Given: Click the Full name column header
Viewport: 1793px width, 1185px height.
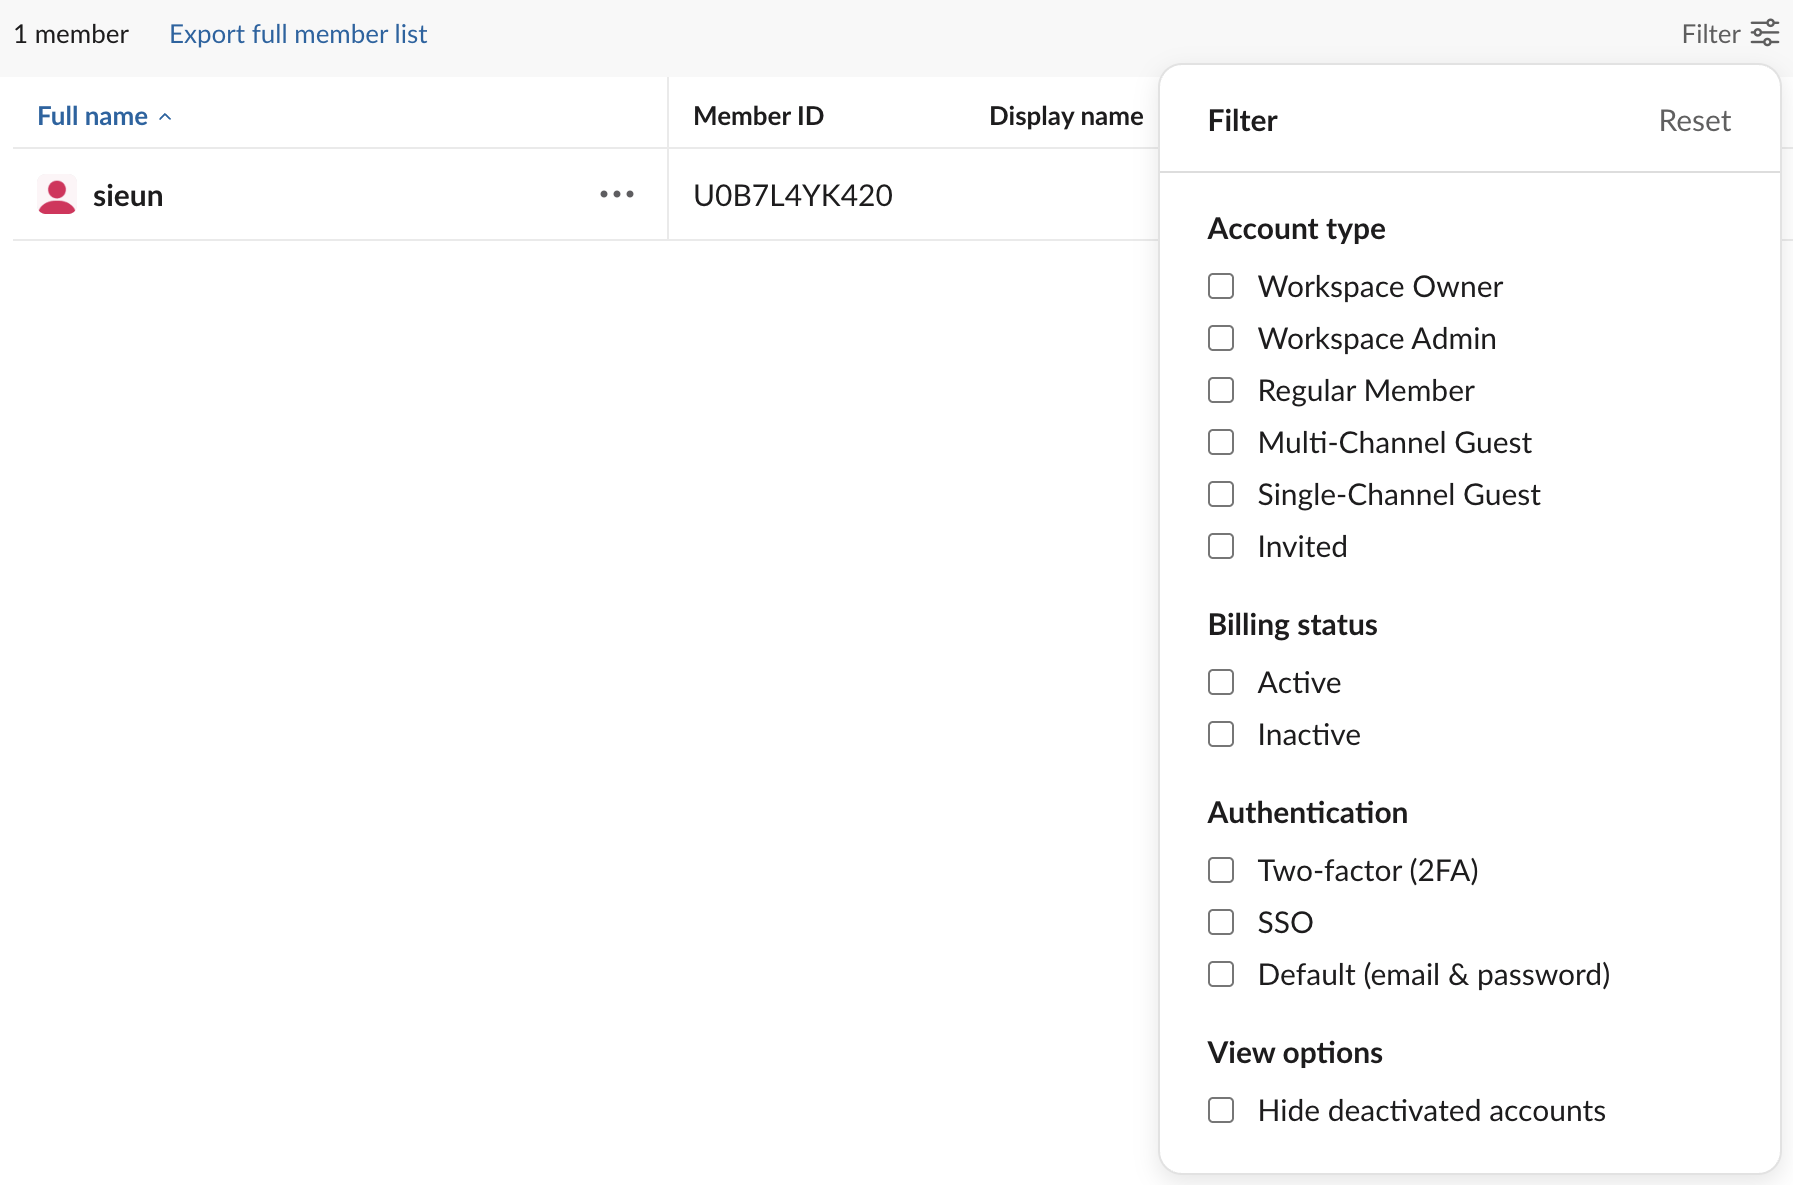Looking at the screenshot, I should pyautogui.click(x=92, y=116).
